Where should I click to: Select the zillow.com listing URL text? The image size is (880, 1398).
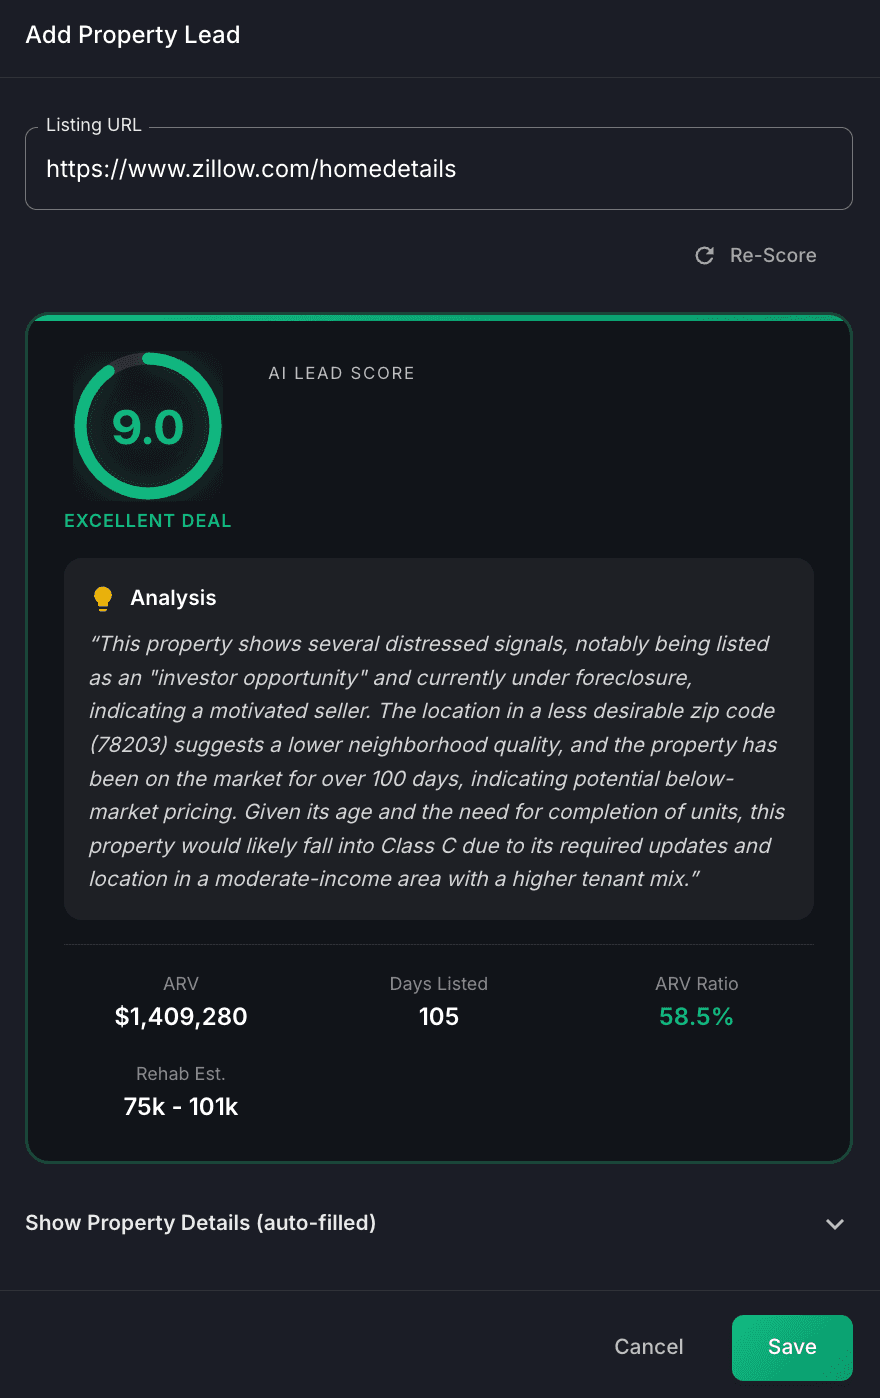249,169
